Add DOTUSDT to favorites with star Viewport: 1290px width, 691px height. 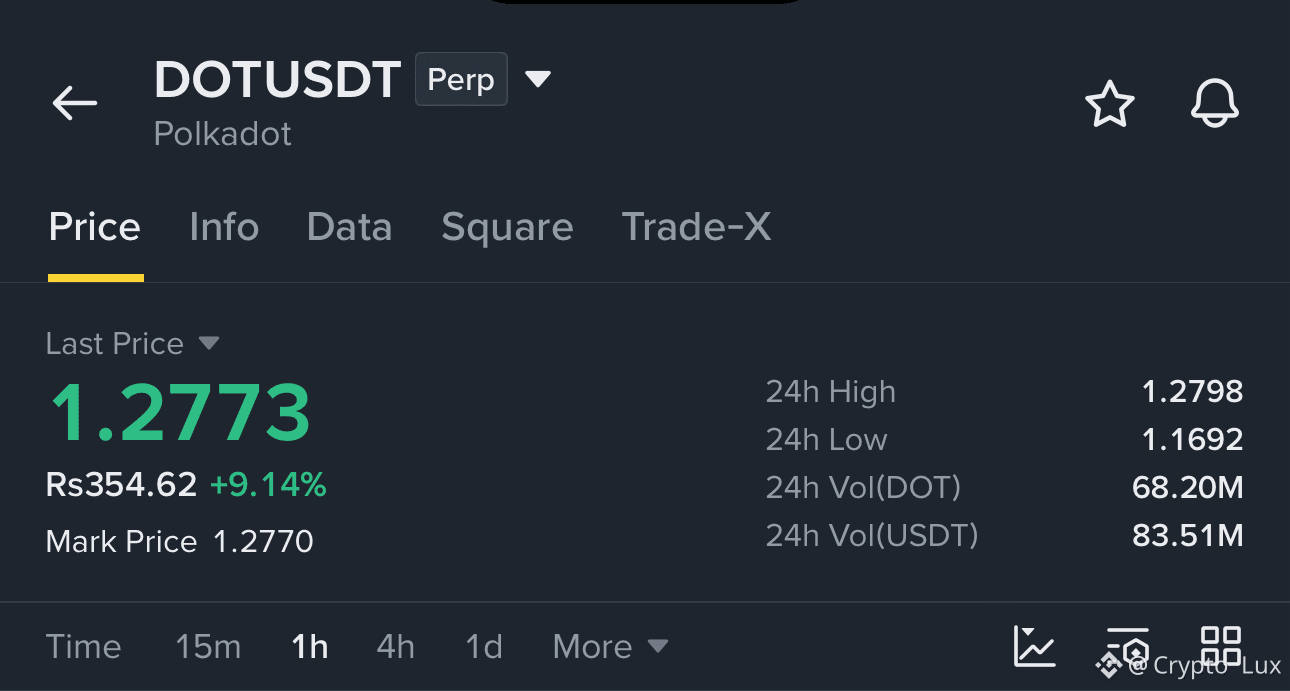(1110, 104)
